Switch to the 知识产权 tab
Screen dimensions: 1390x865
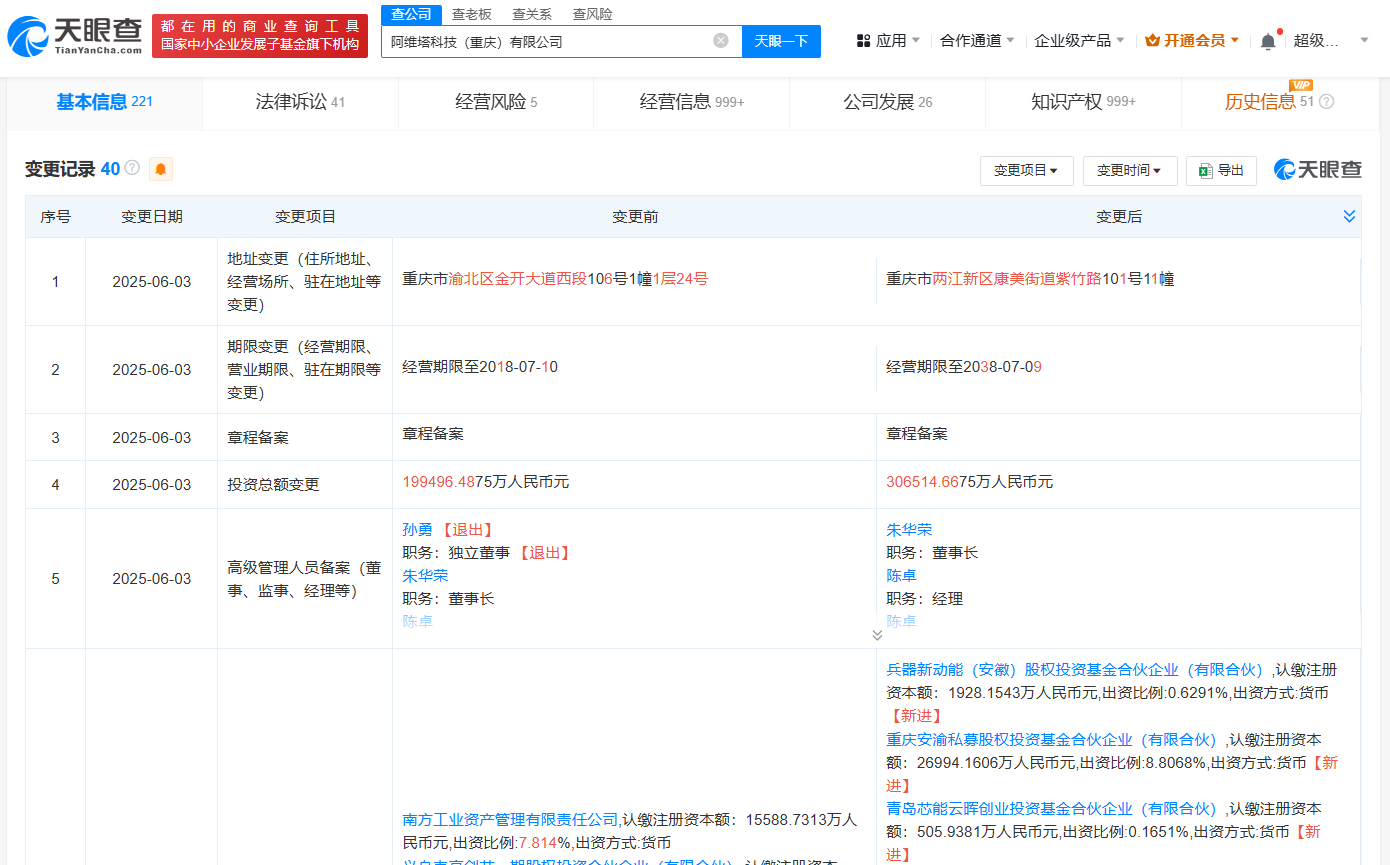(1082, 102)
